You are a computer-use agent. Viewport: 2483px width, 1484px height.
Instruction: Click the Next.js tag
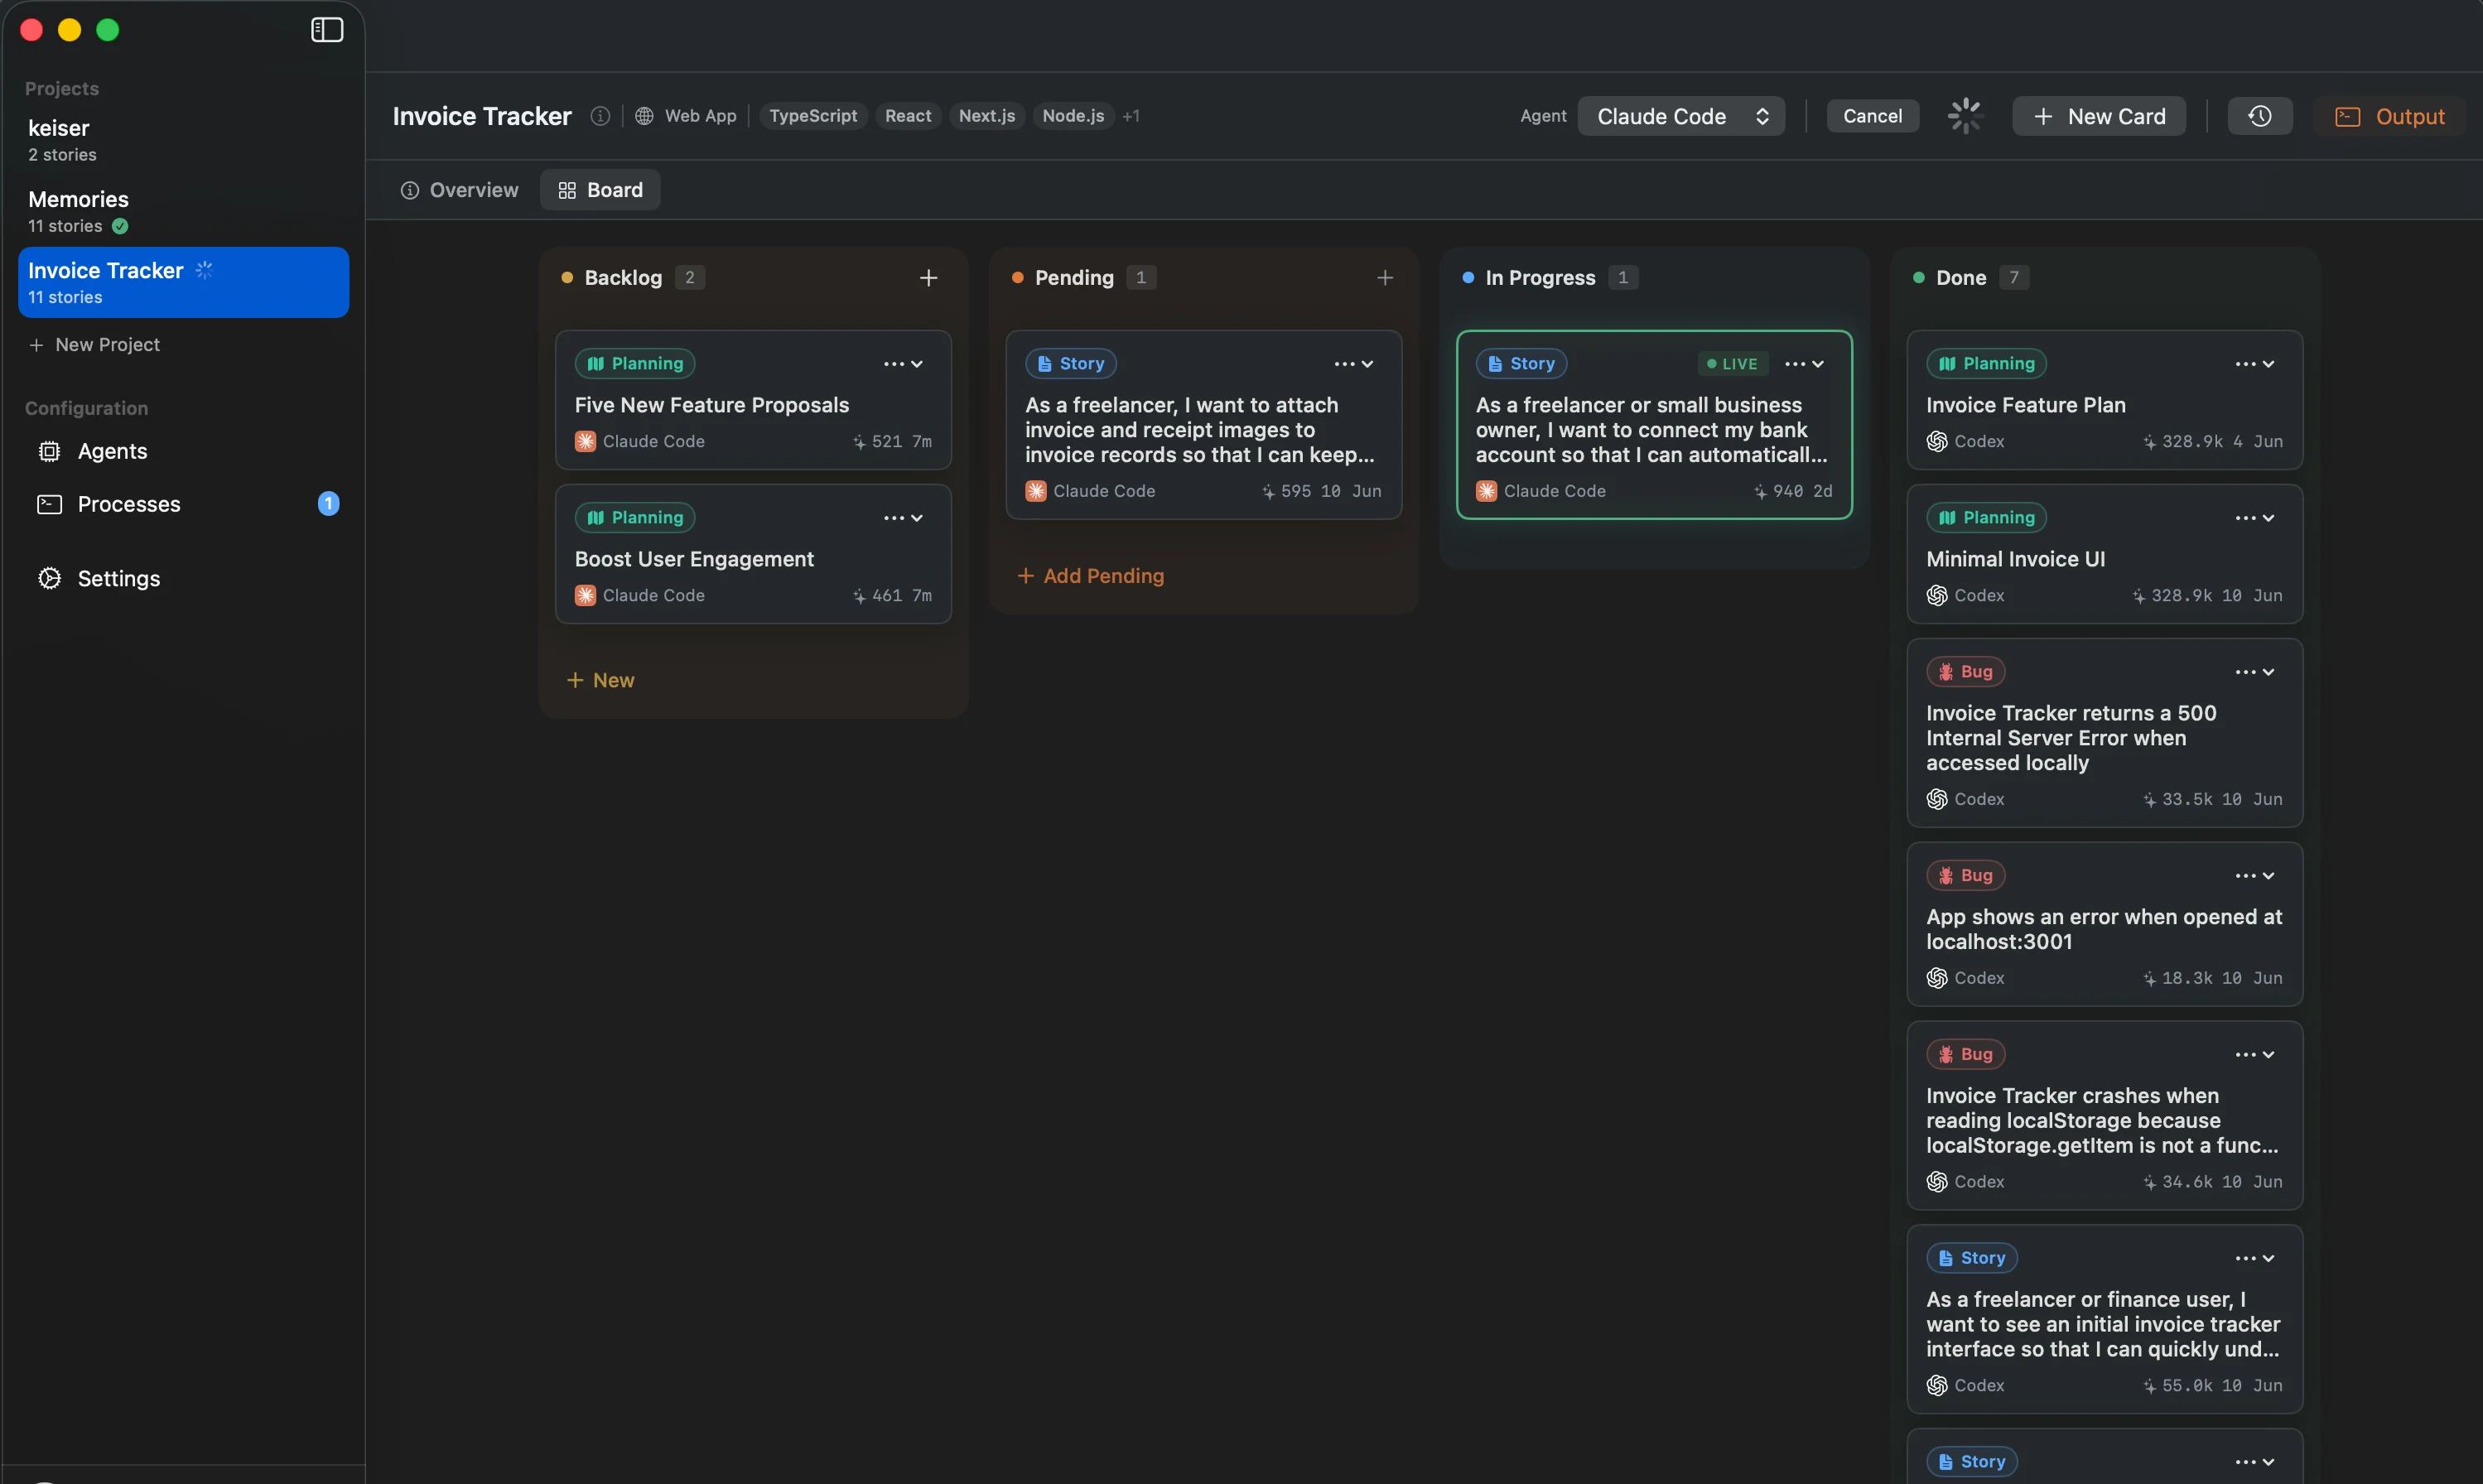pyautogui.click(x=987, y=116)
